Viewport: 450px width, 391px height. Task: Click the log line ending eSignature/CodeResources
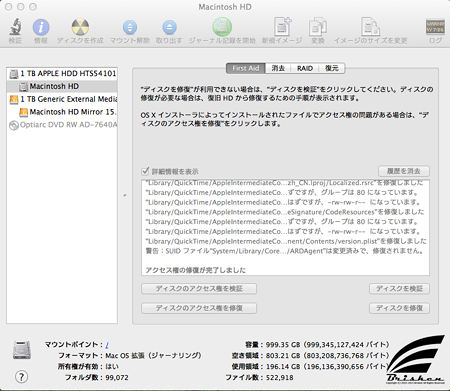(x=285, y=212)
